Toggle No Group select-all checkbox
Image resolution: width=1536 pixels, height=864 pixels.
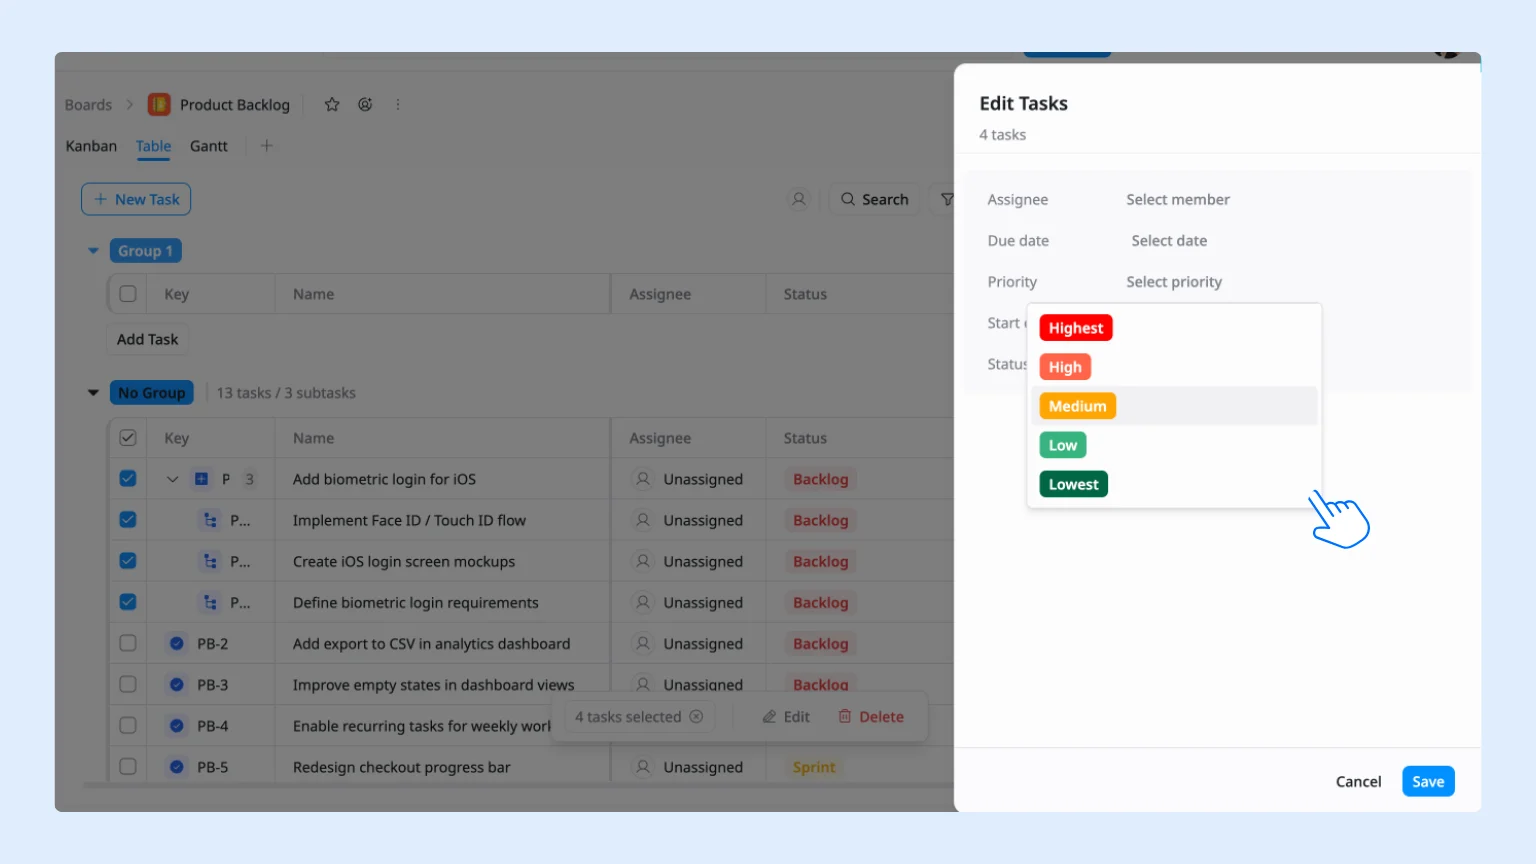pos(128,438)
